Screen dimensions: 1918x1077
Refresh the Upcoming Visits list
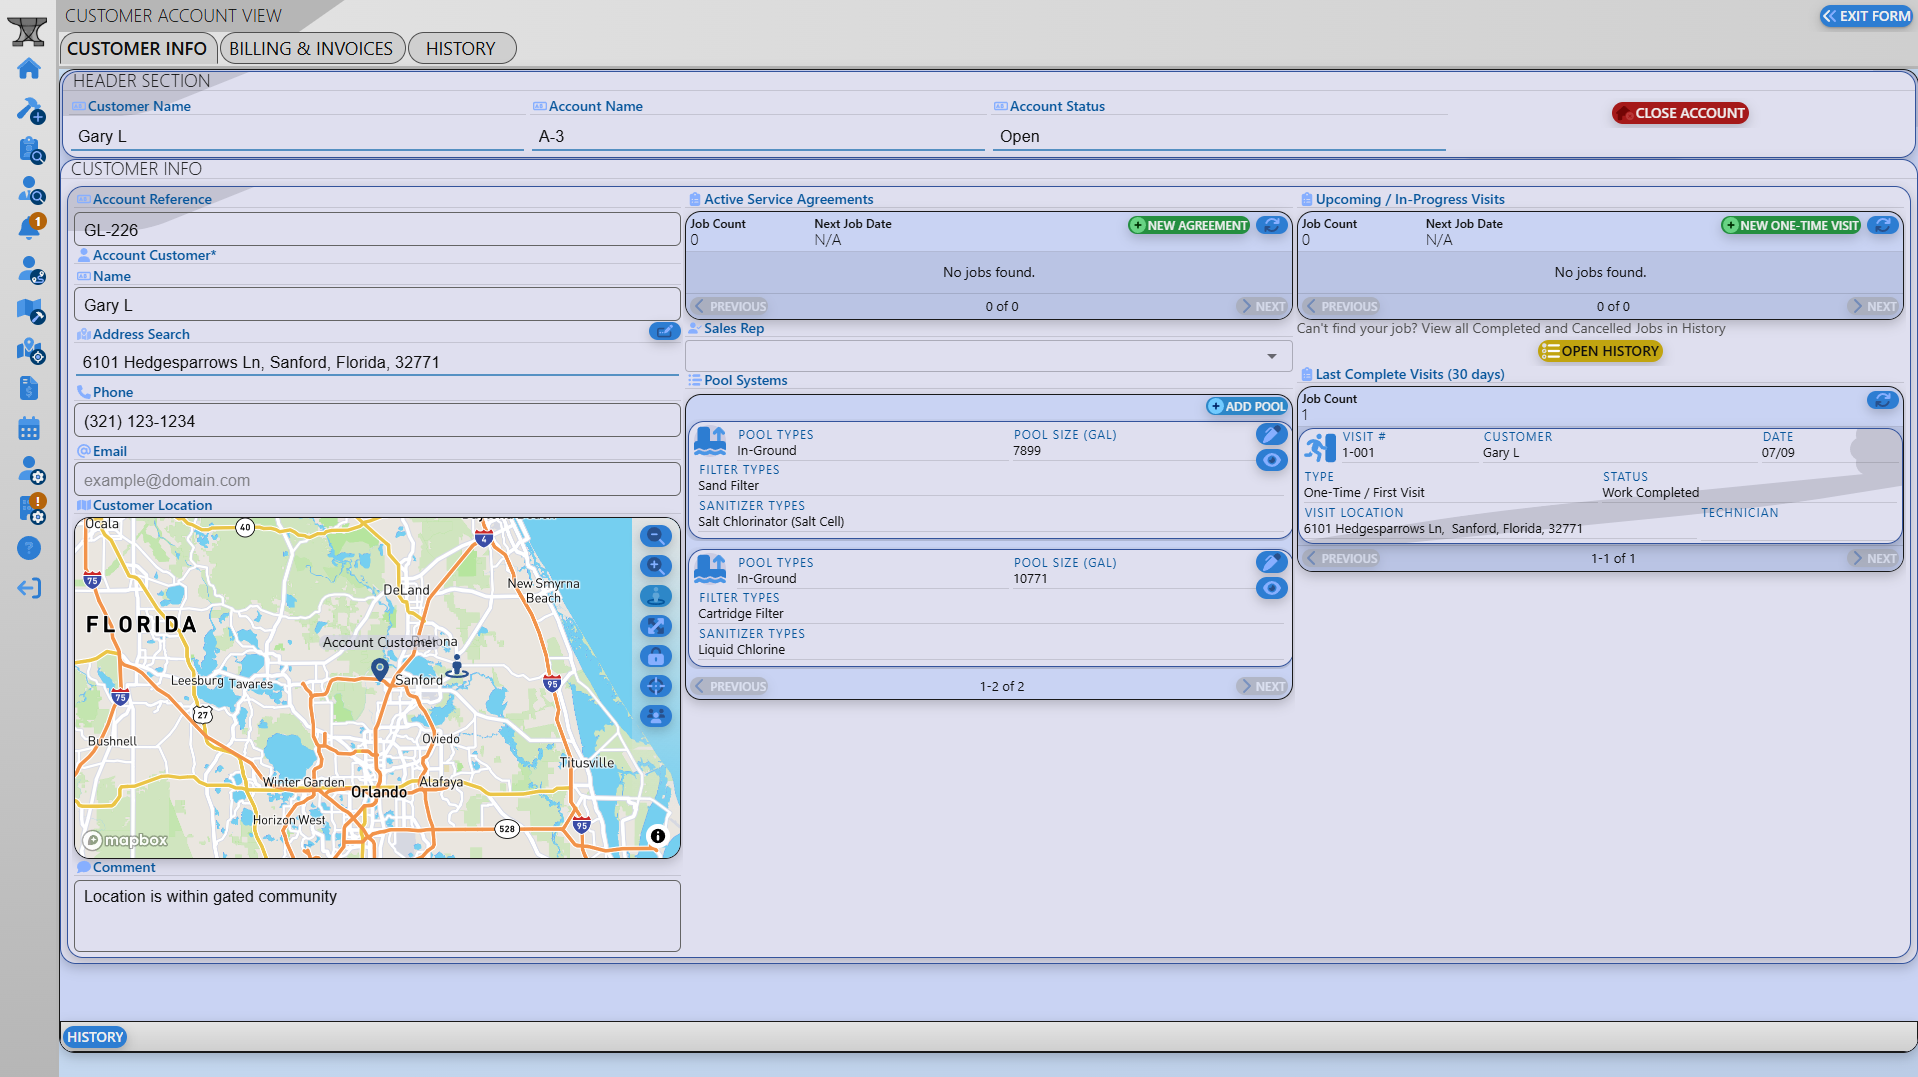coord(1882,225)
